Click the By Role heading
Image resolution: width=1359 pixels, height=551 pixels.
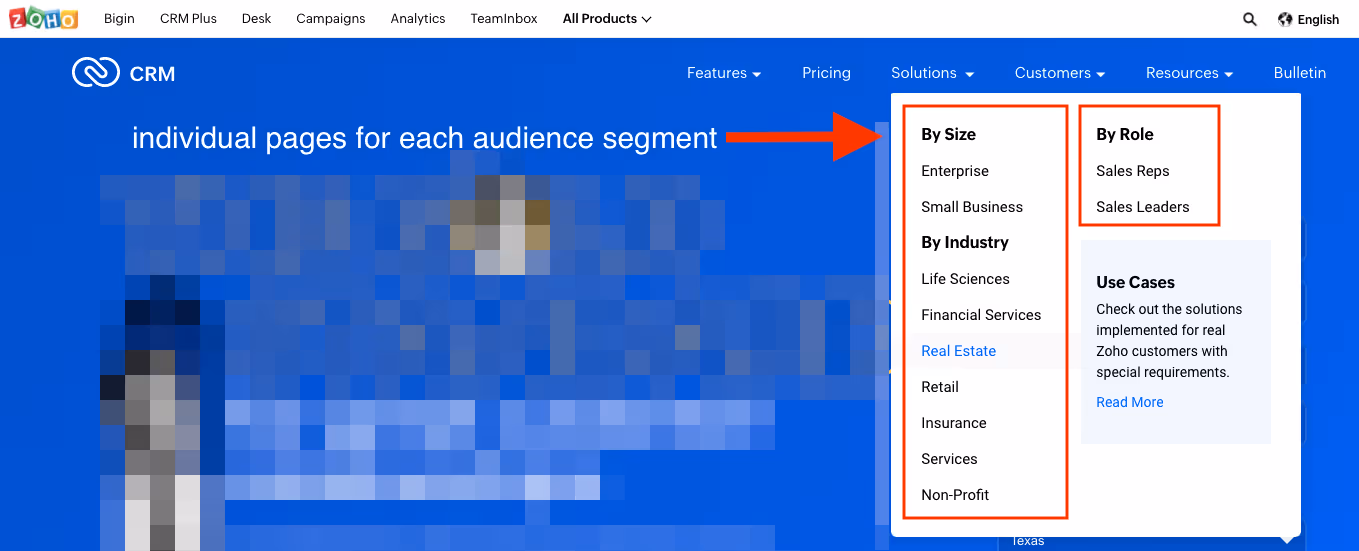coord(1125,134)
